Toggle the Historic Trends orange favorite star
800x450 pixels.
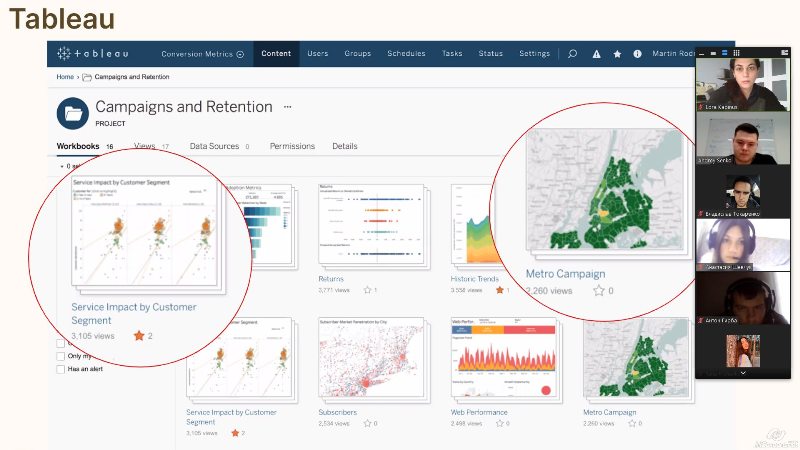[x=499, y=290]
